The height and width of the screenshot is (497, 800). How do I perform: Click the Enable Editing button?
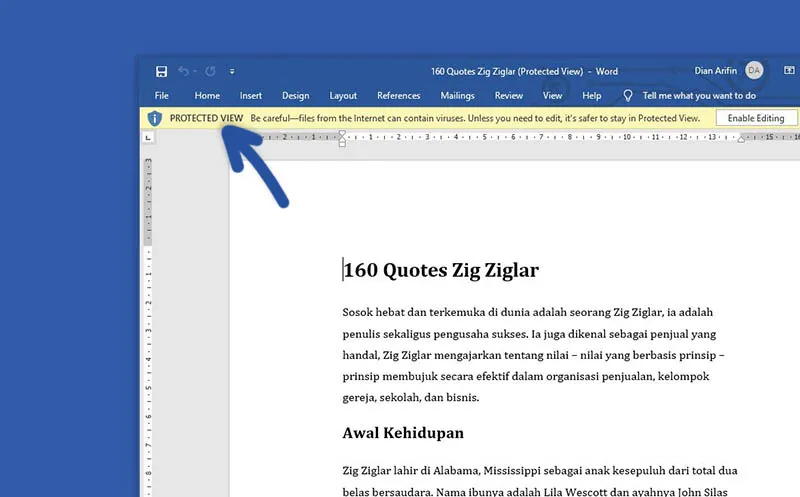(756, 118)
